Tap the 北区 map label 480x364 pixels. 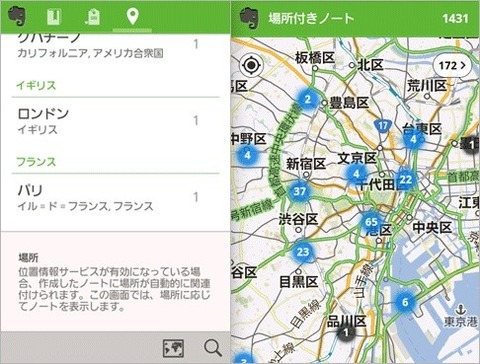370,65
